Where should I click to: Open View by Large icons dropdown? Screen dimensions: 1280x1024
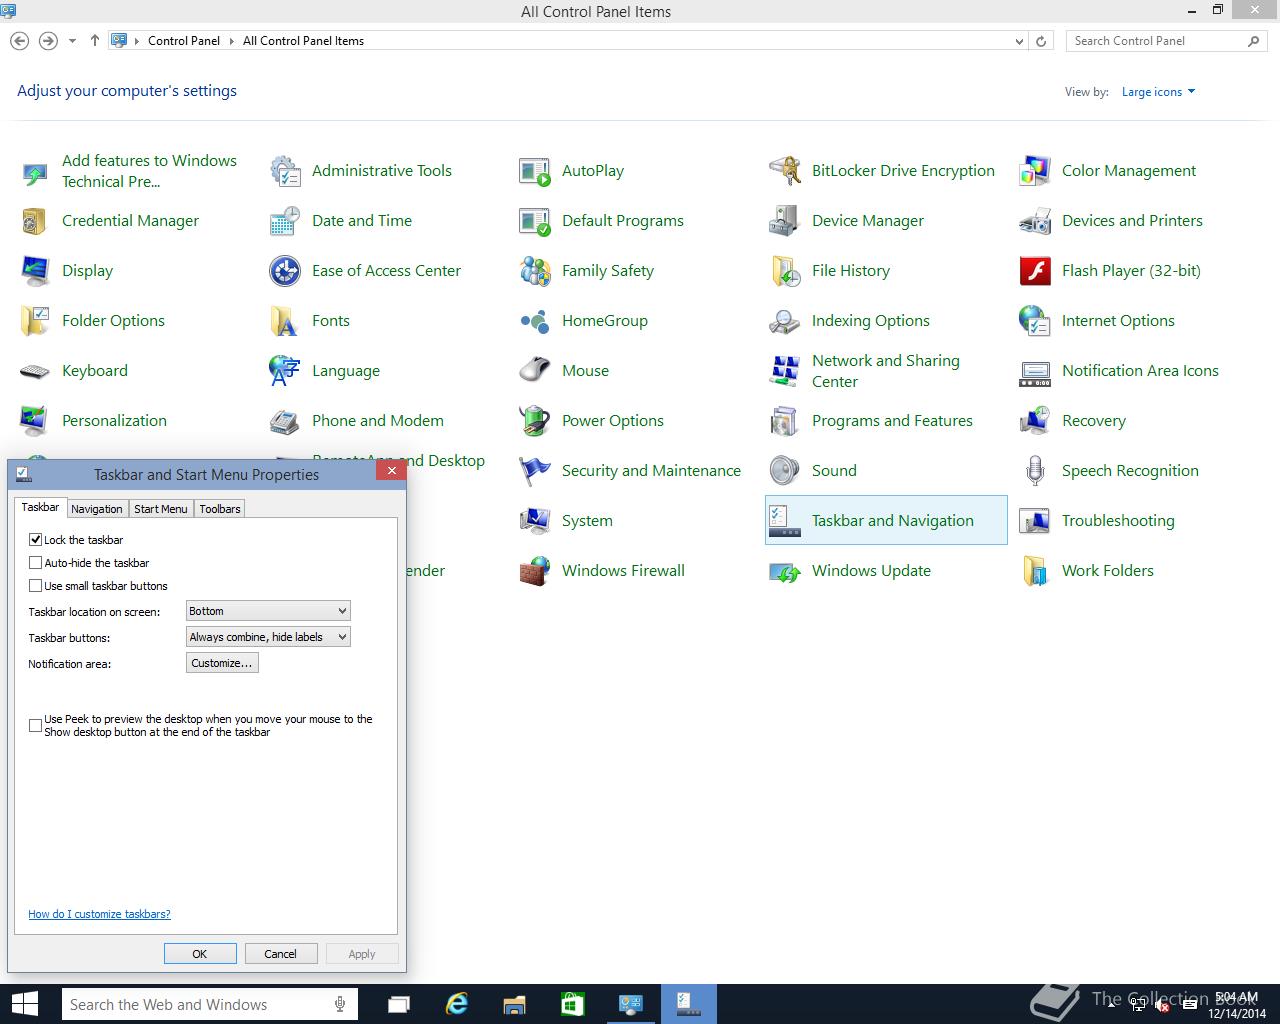(1158, 92)
